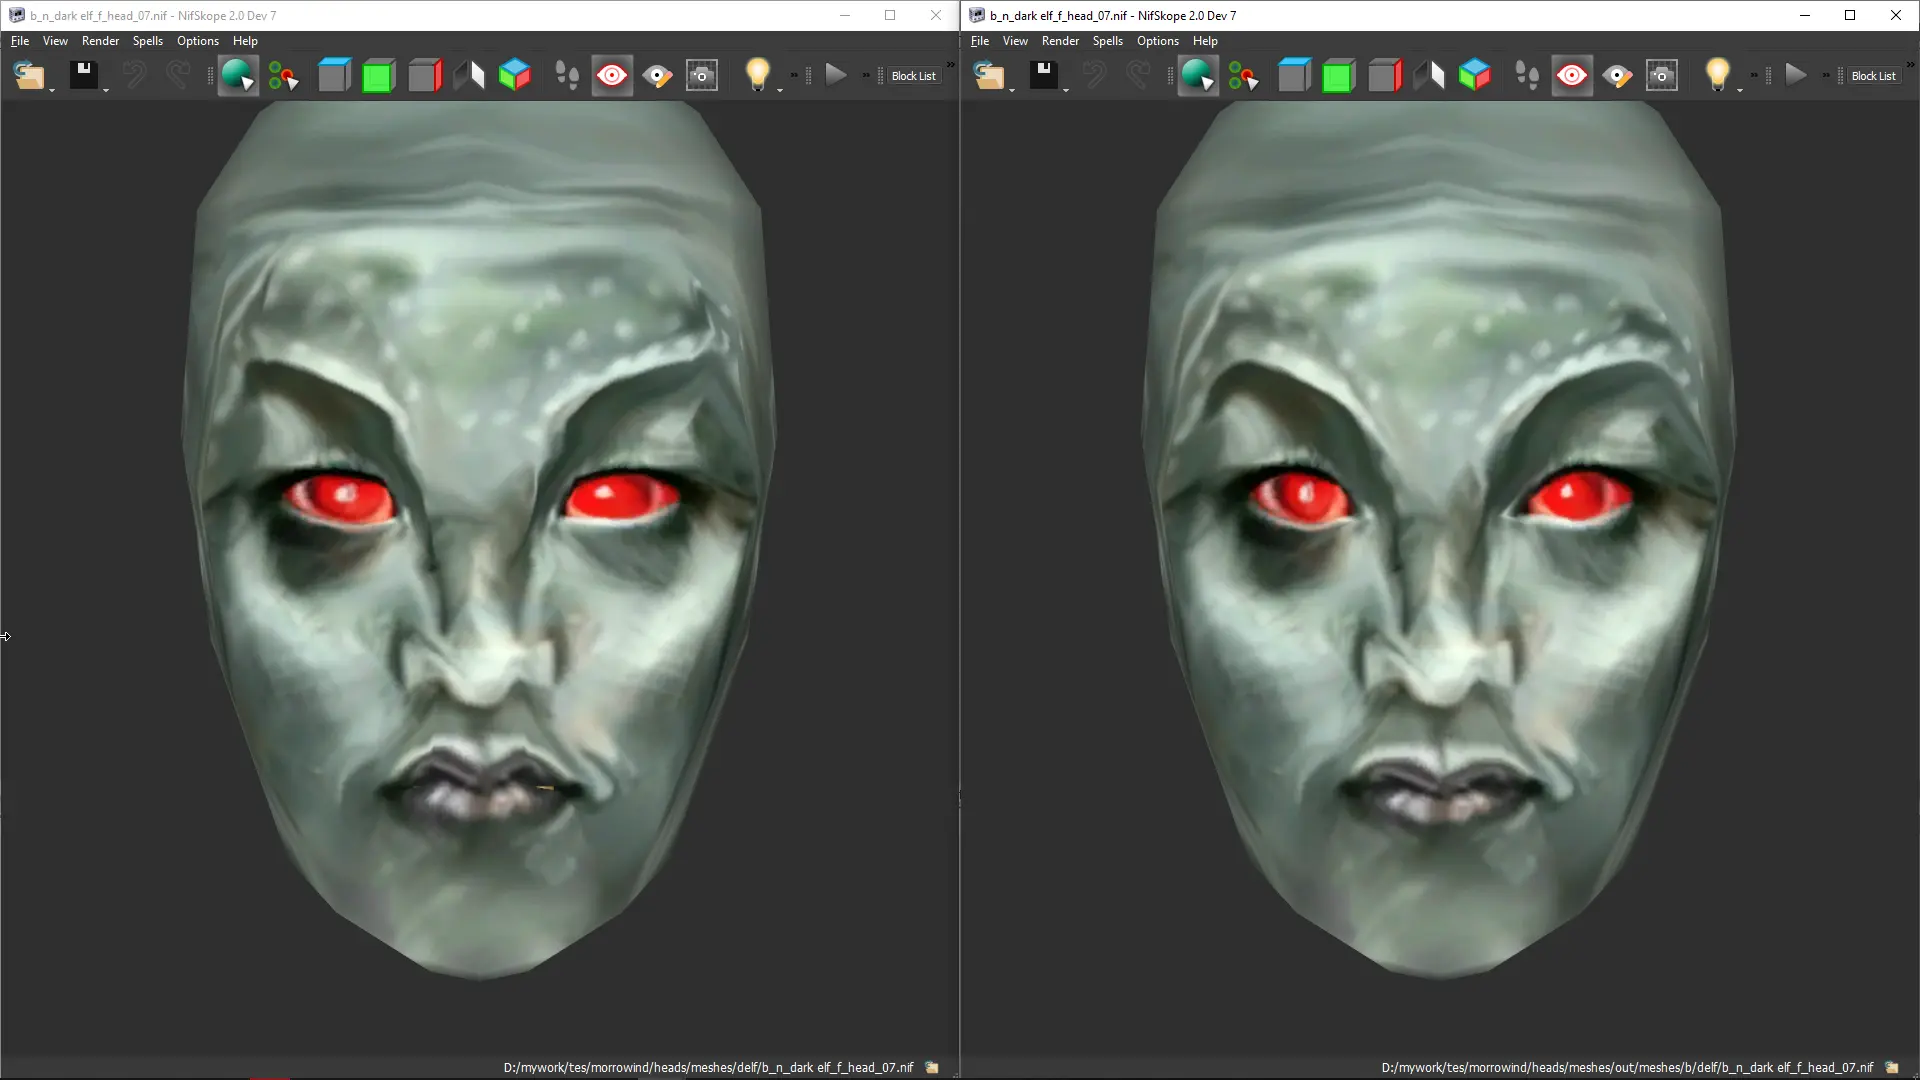Open Block List panel in left window

coord(913,76)
